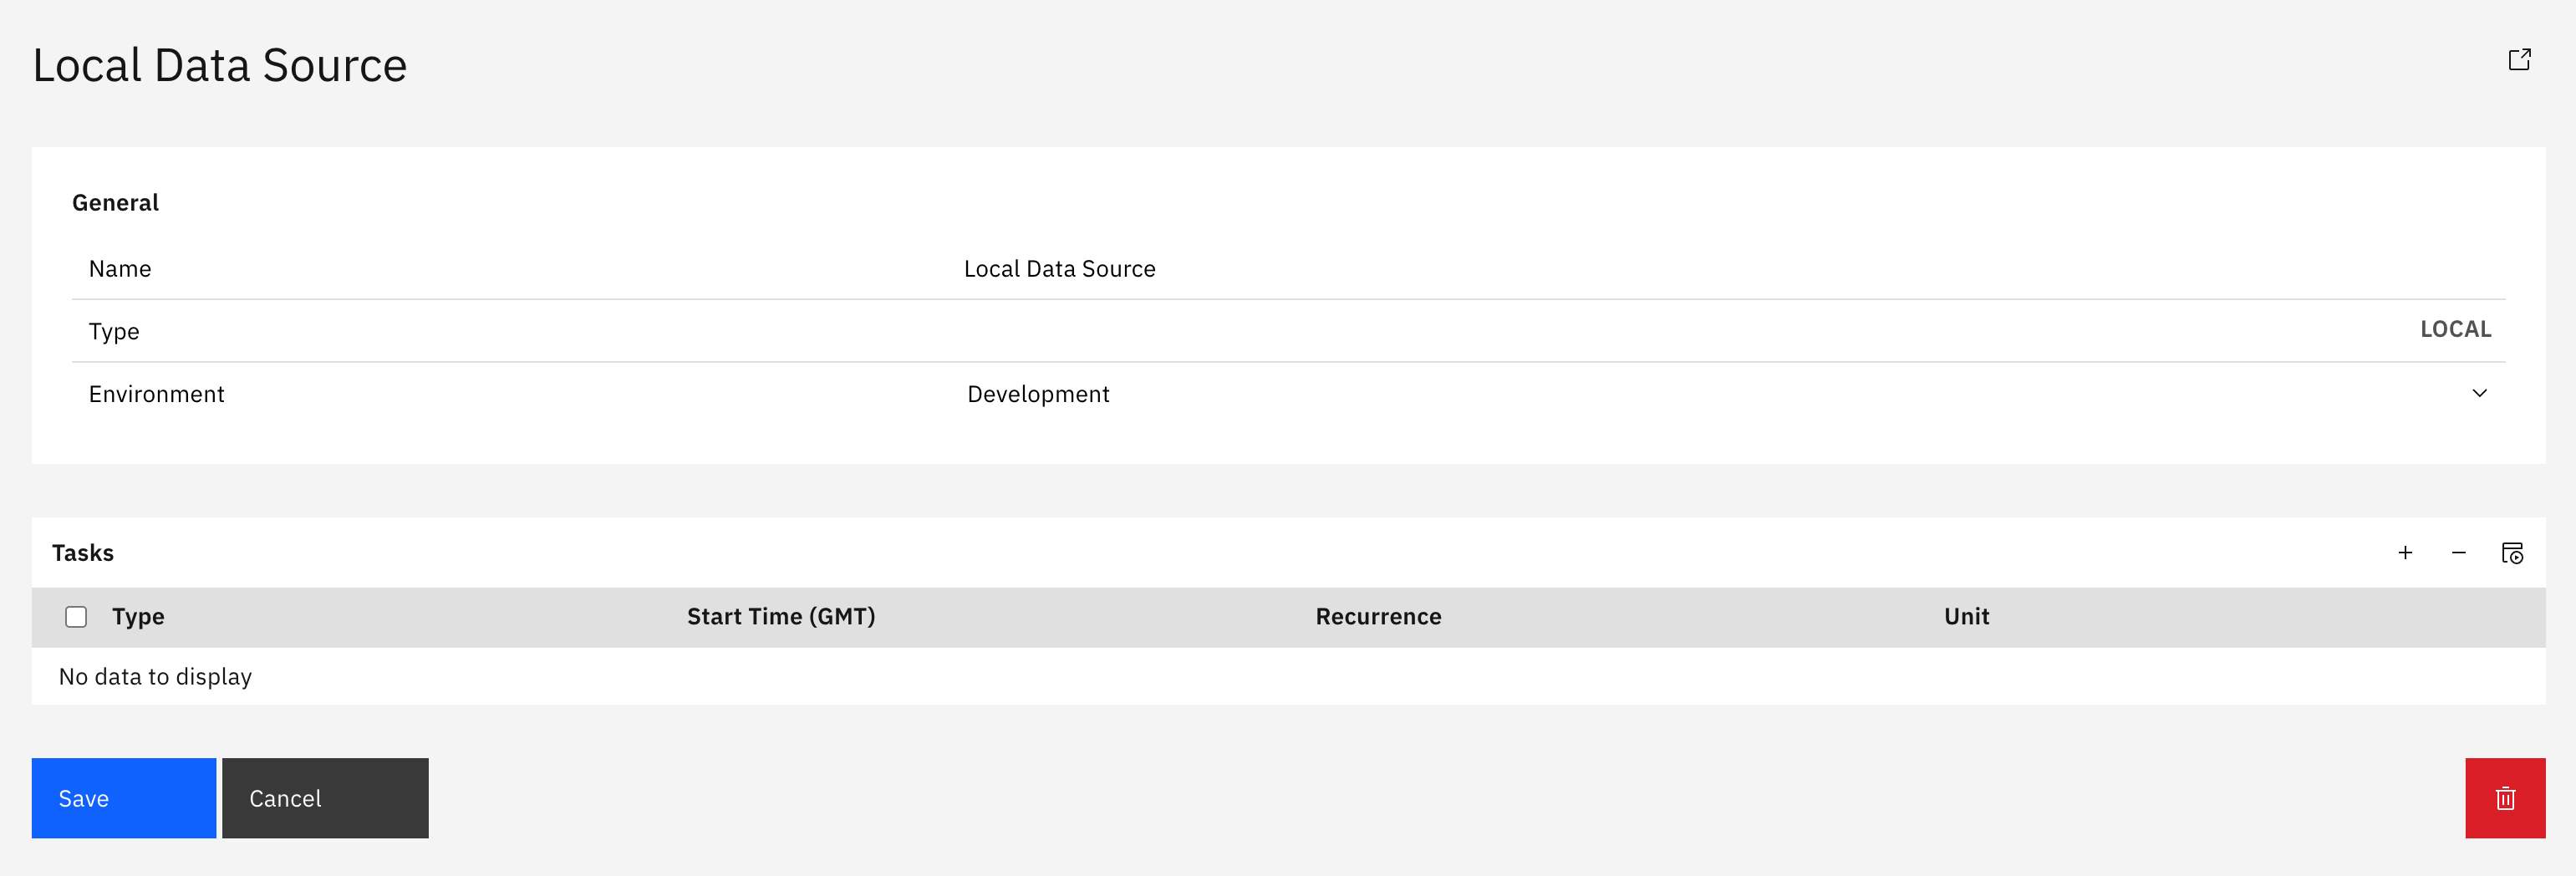Click the Local Data Source page title
Screen dimensions: 2576x876
click(220, 66)
